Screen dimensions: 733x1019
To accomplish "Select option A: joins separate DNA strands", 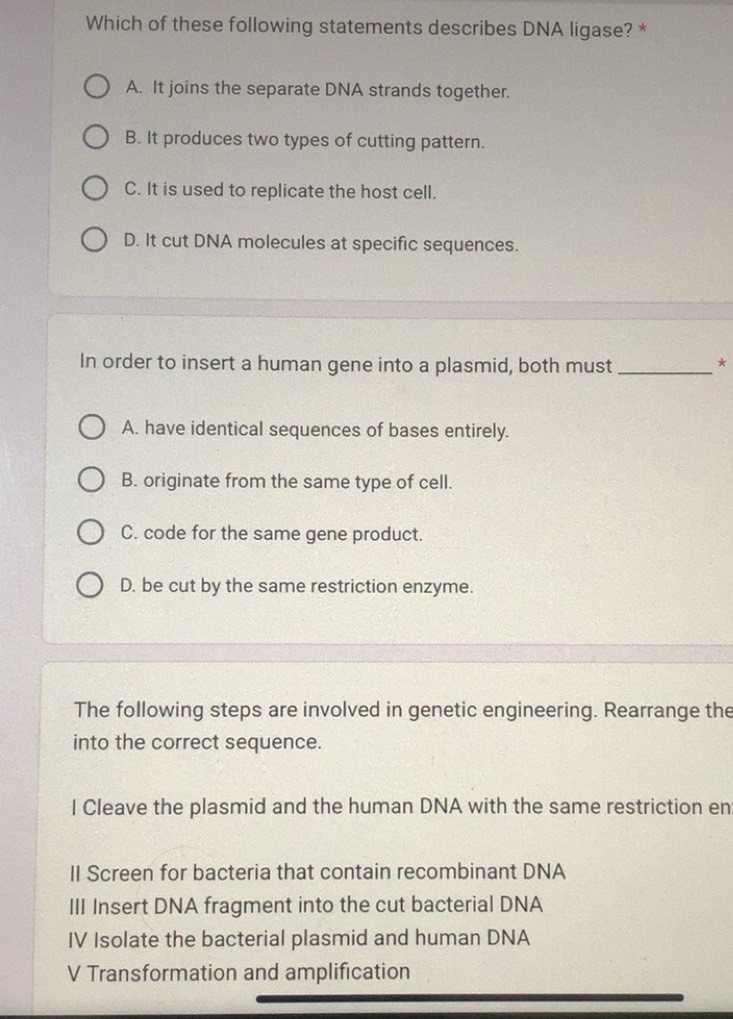I will point(96,90).
